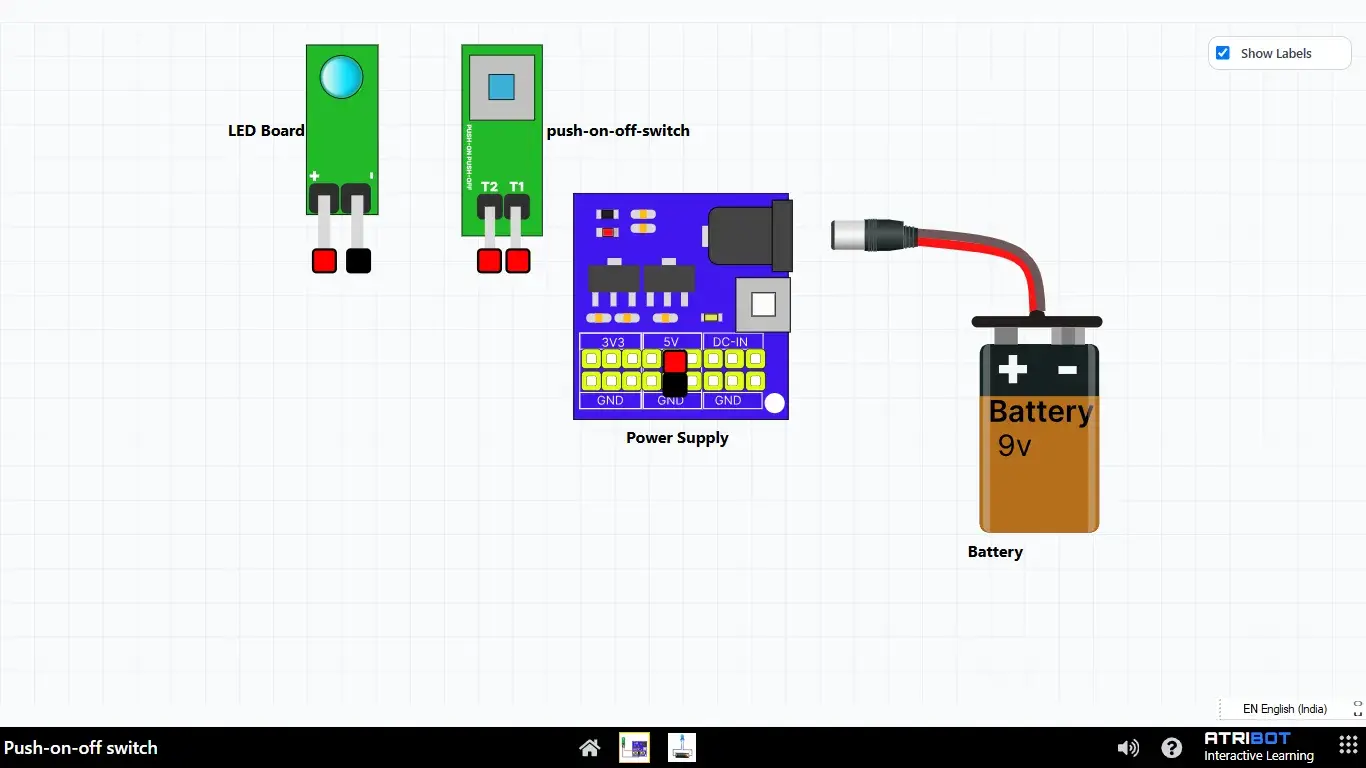Uncheck the Show Labels checkbox
Viewport: 1366px width, 768px height.
(x=1222, y=53)
